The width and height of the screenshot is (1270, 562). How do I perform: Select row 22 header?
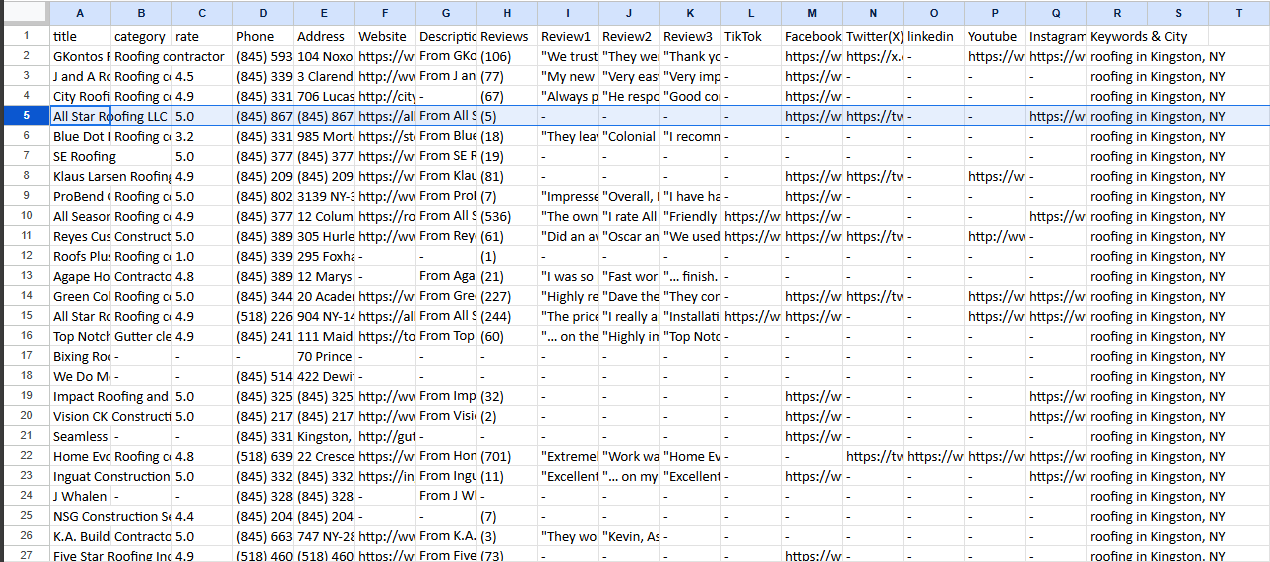tap(25, 456)
